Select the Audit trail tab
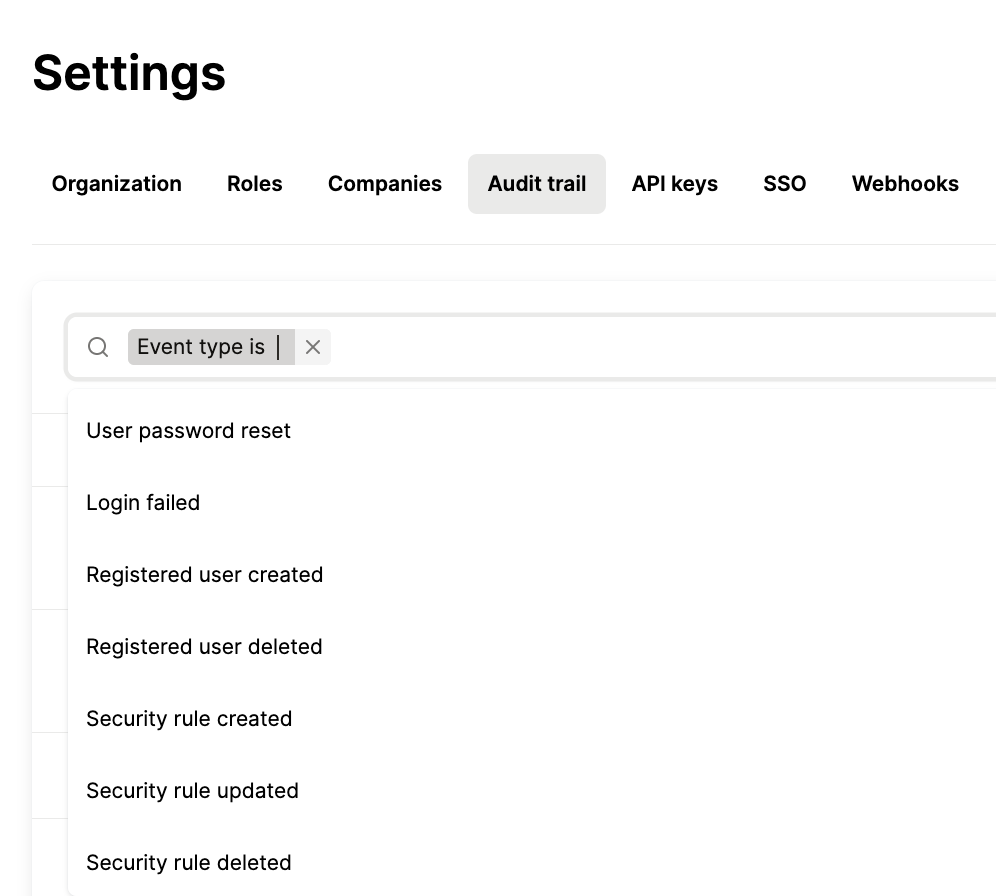Screen dimensions: 996x896 pyautogui.click(x=537, y=183)
